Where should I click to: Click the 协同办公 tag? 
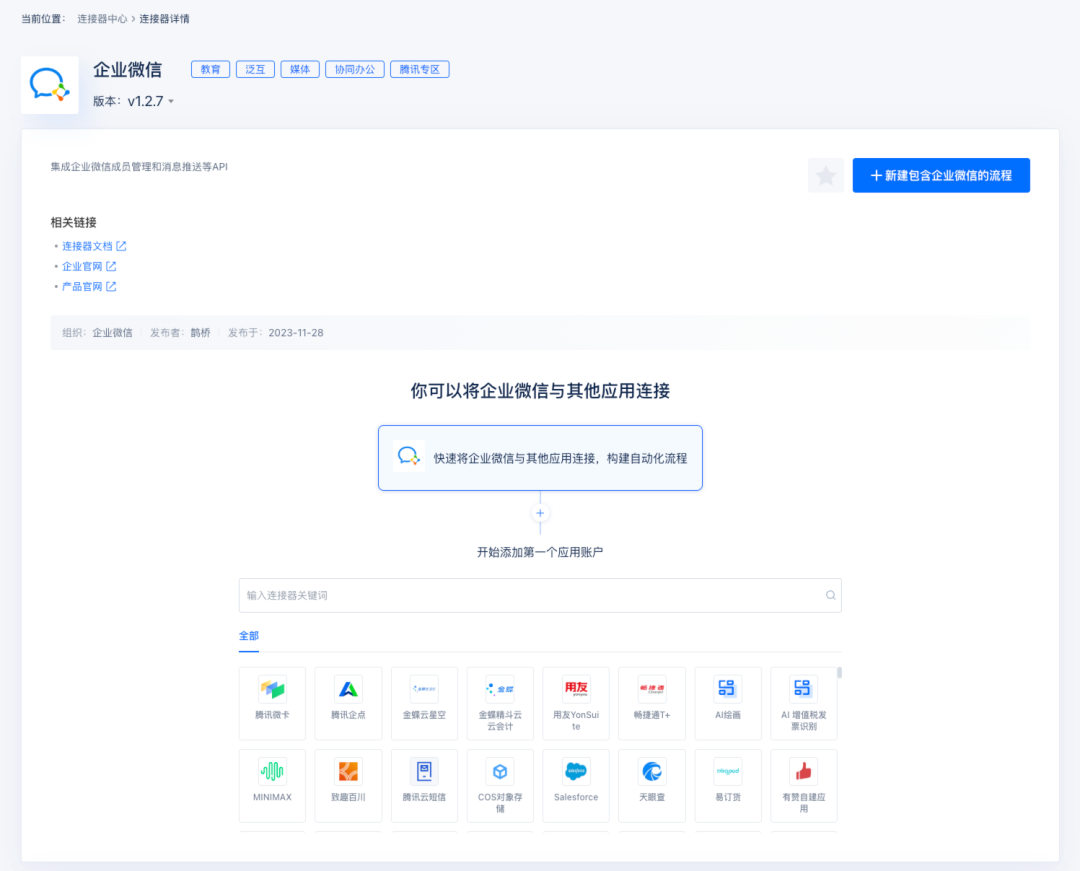click(355, 70)
